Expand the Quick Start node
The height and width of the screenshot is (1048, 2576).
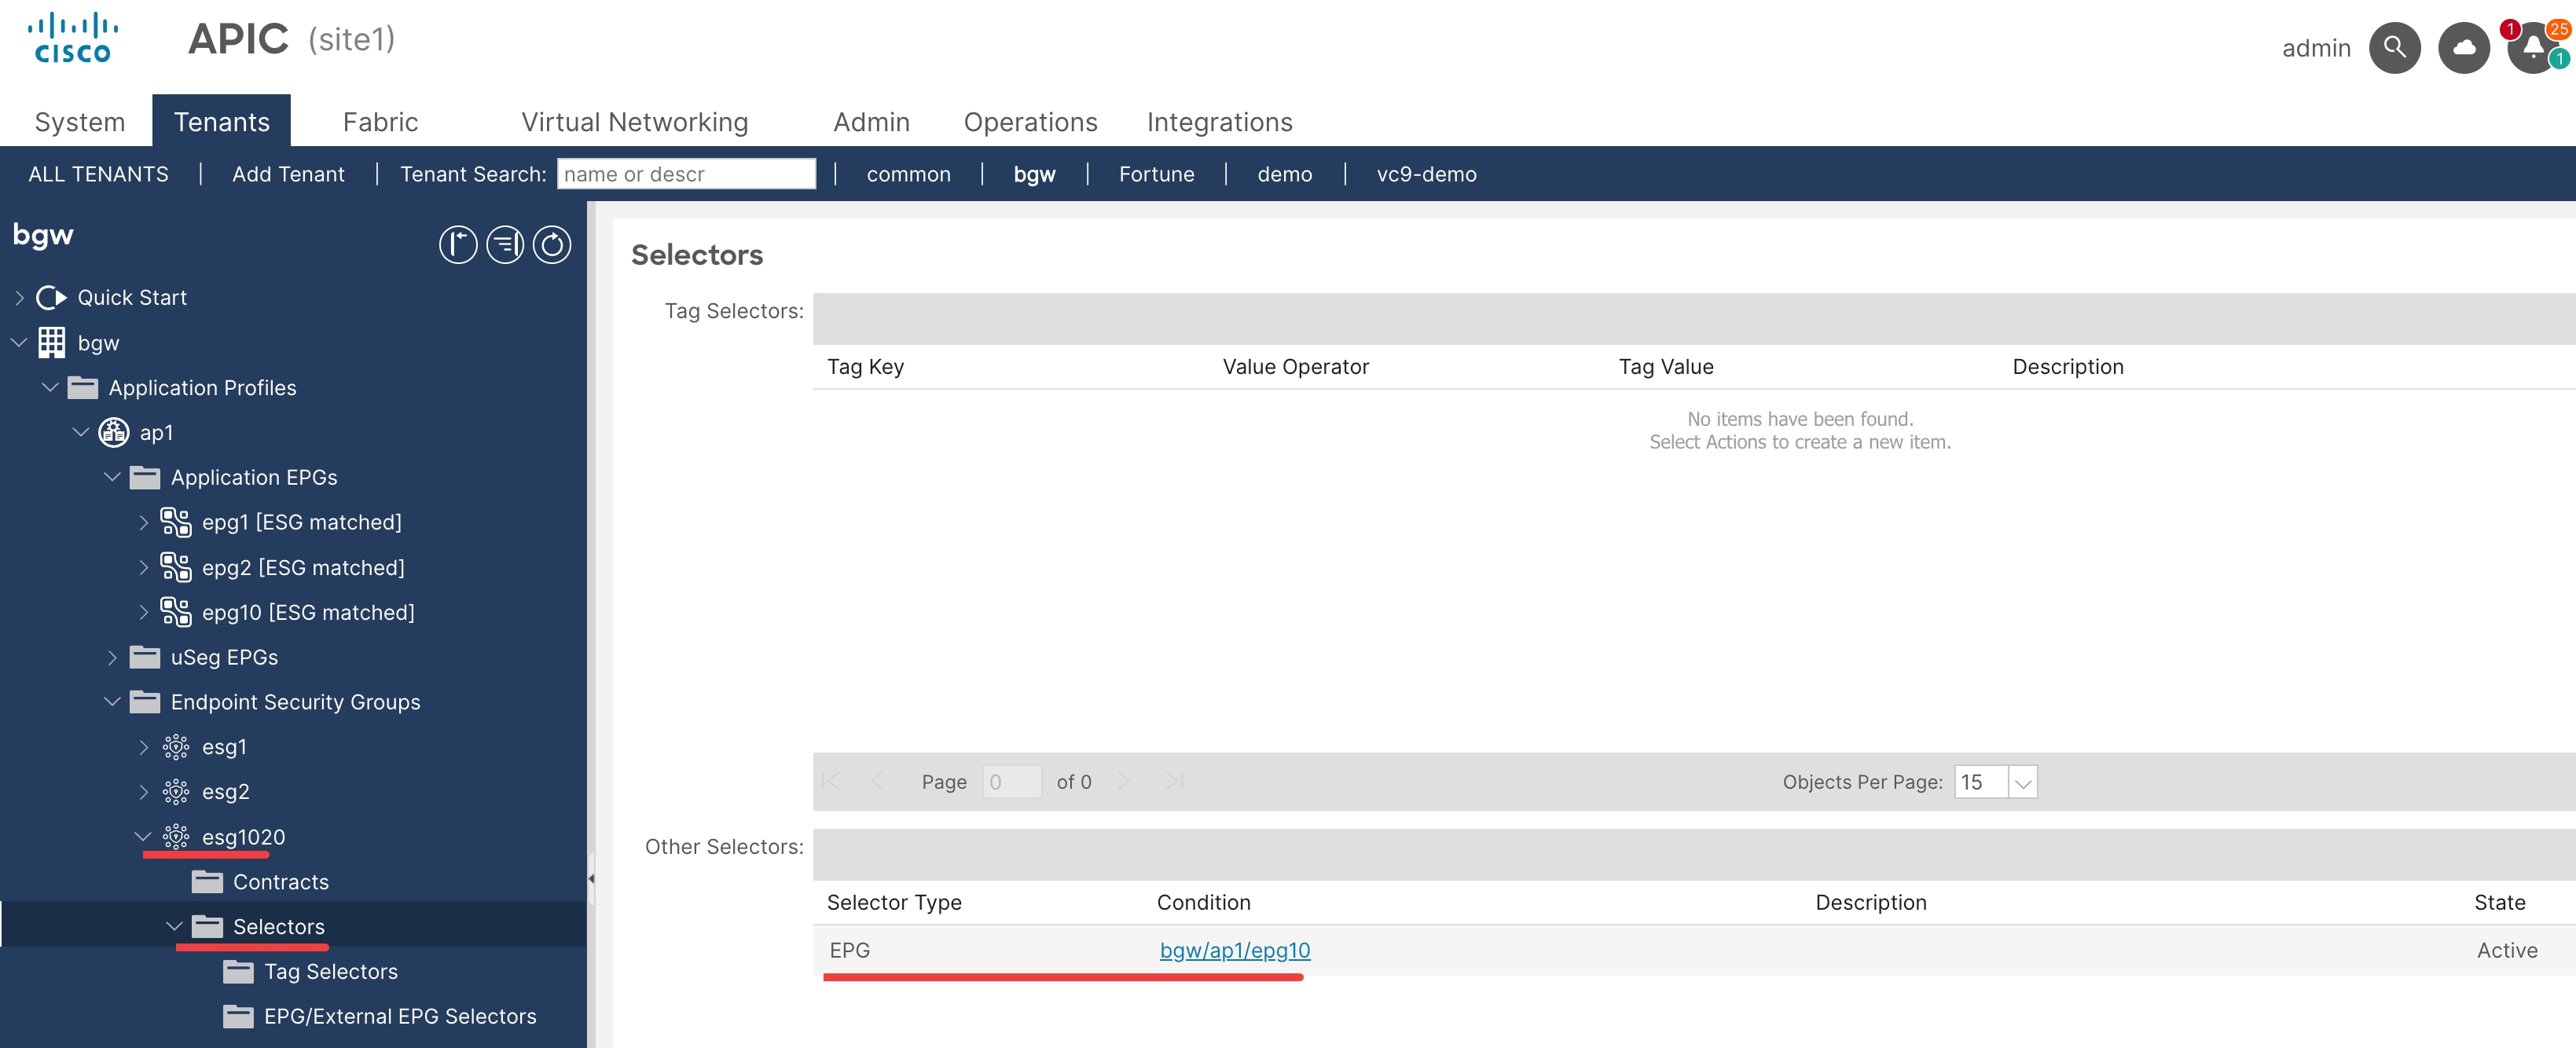(19, 297)
